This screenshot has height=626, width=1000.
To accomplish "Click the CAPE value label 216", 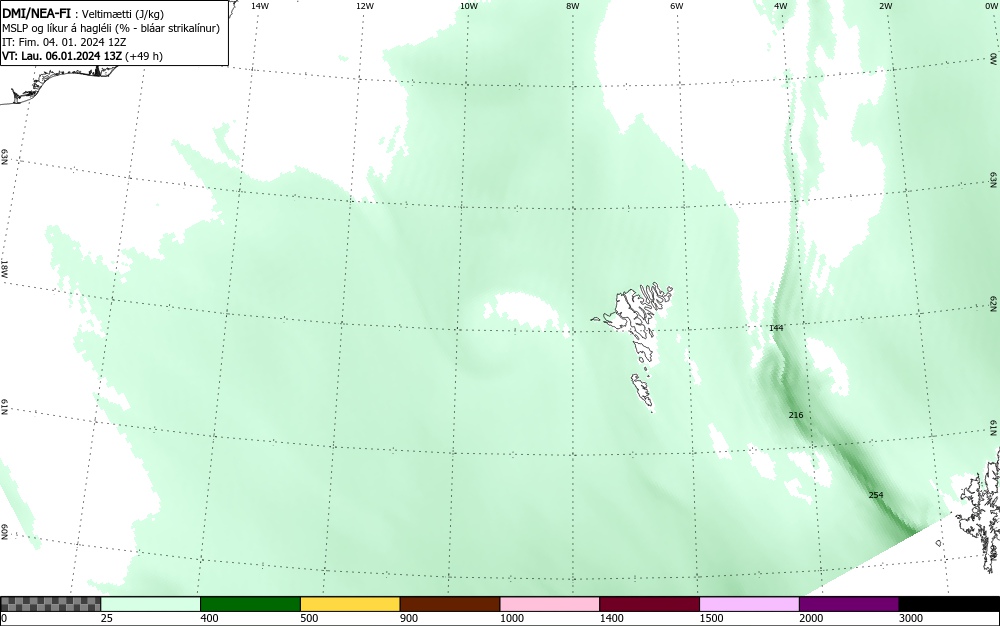I will (796, 415).
